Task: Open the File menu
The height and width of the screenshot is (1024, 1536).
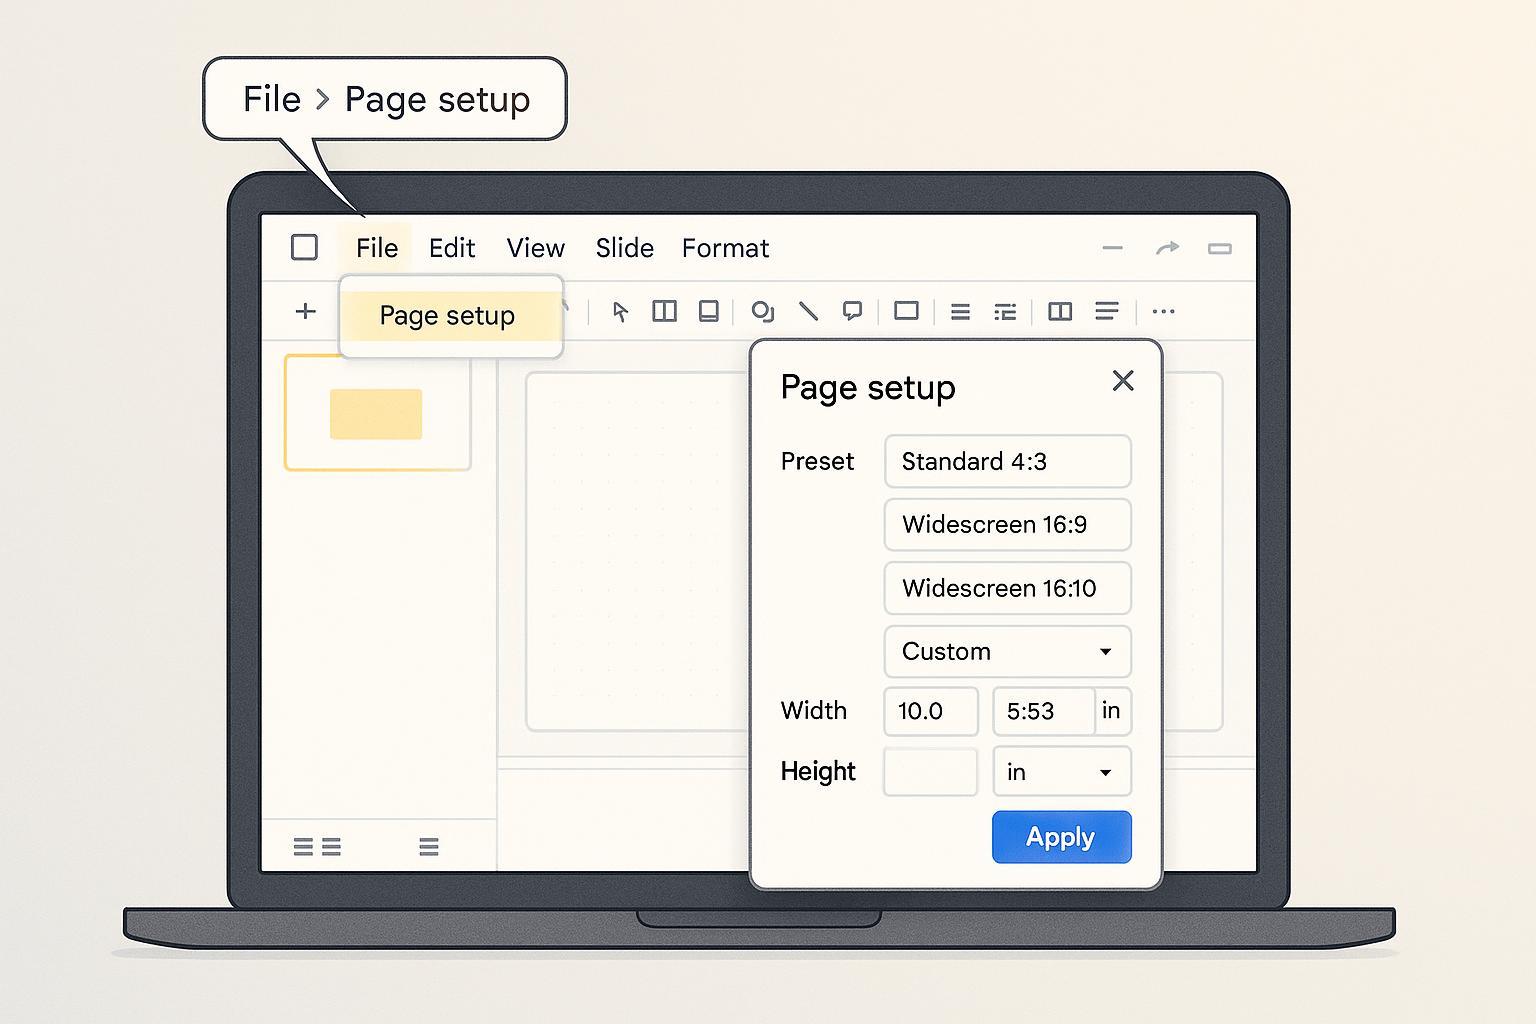Action: pyautogui.click(x=376, y=248)
